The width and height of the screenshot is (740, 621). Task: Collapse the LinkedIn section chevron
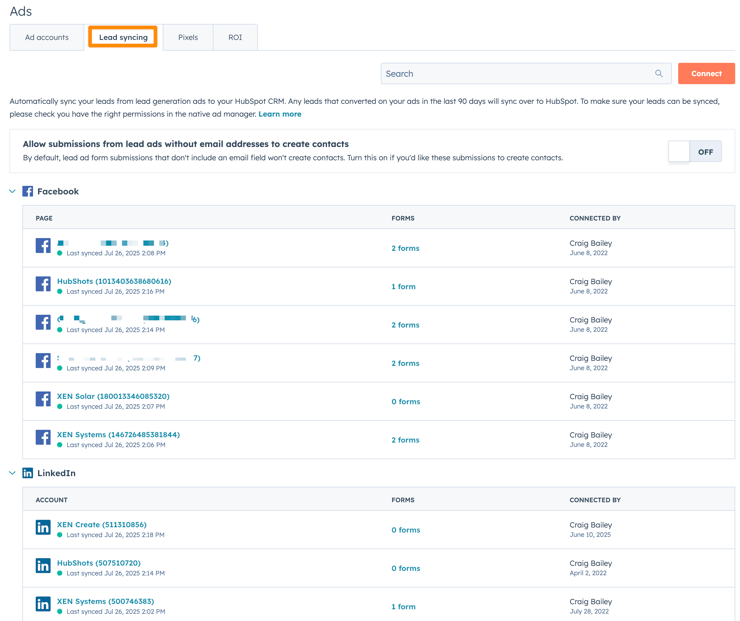[13, 473]
